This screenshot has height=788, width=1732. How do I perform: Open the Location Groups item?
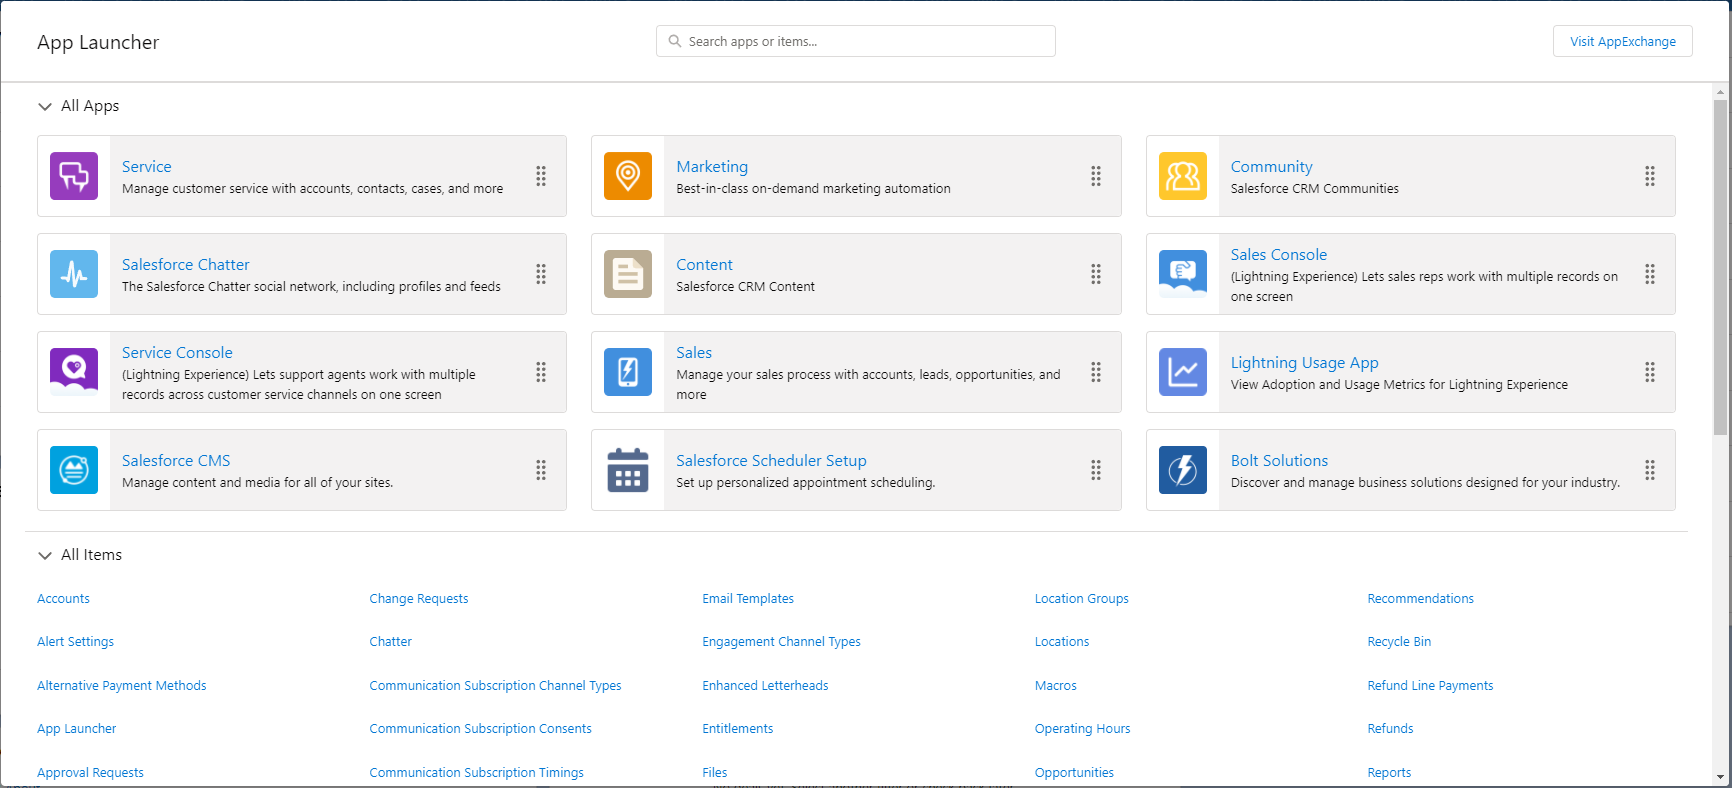(x=1082, y=599)
